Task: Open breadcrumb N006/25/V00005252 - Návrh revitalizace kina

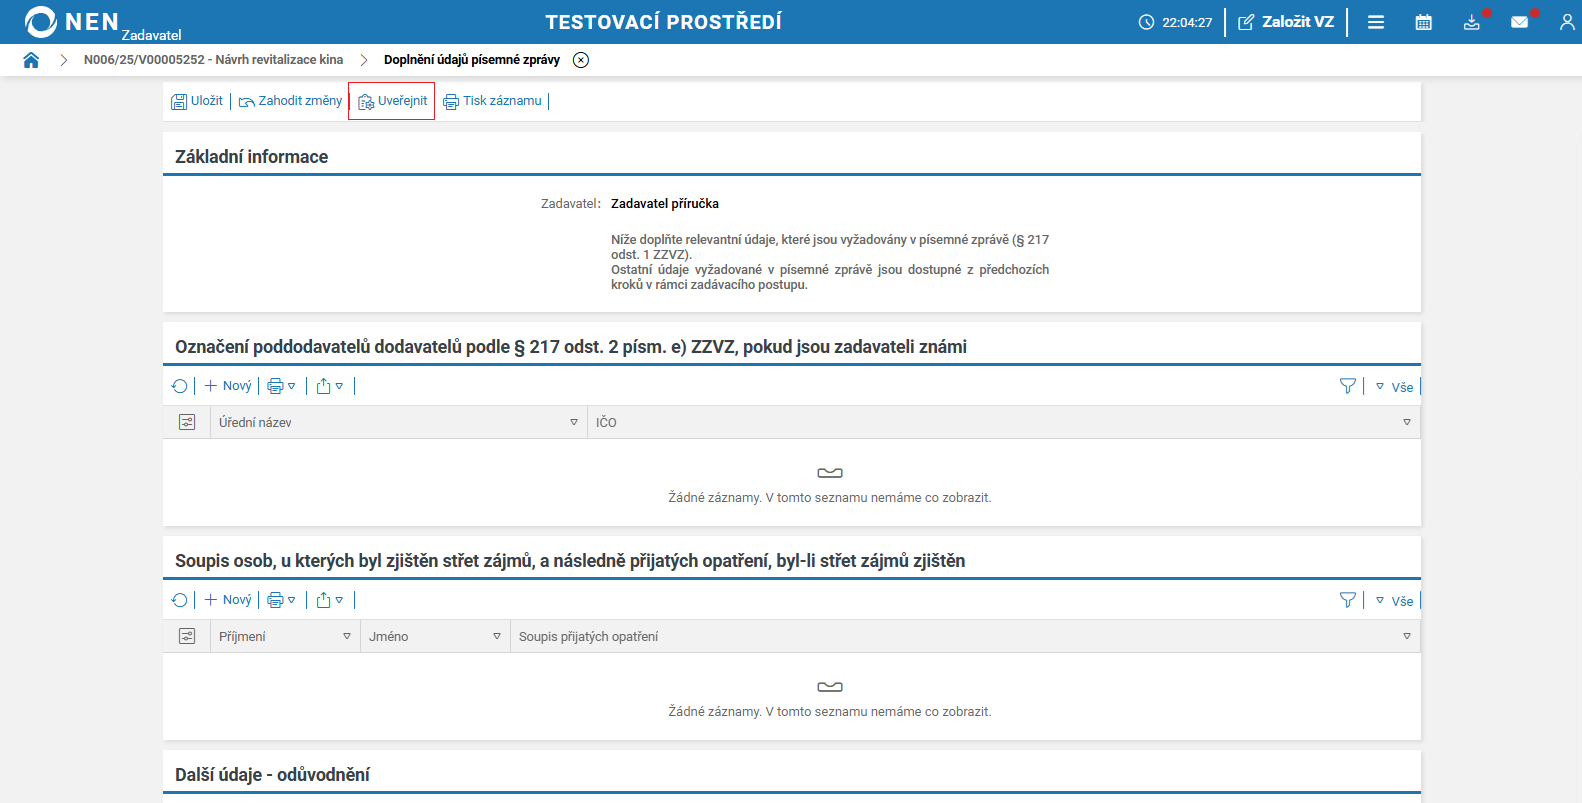Action: click(x=213, y=60)
